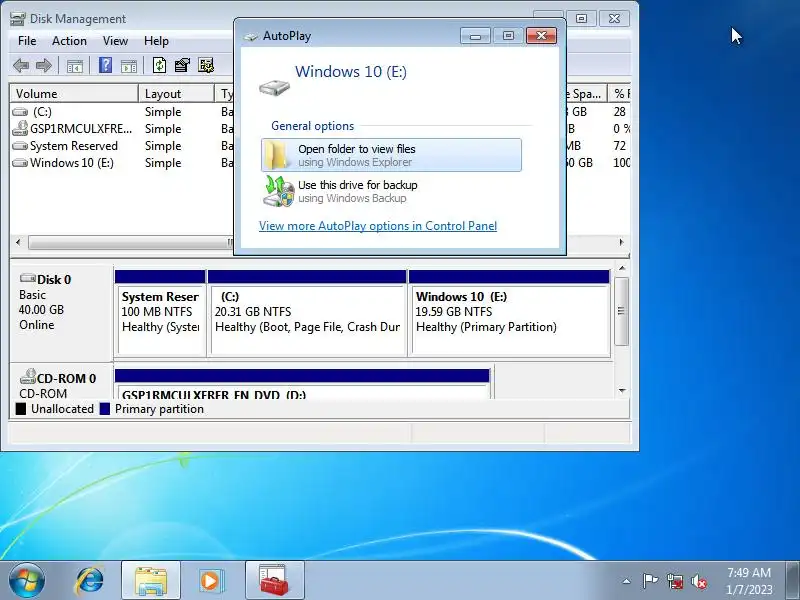Select the (C:) volume drive icon in list
This screenshot has width=800, height=600.
point(20,112)
